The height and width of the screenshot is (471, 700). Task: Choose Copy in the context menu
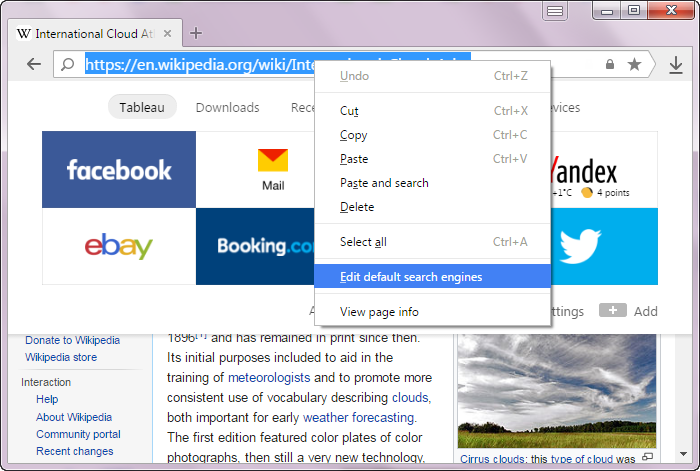tap(432, 135)
